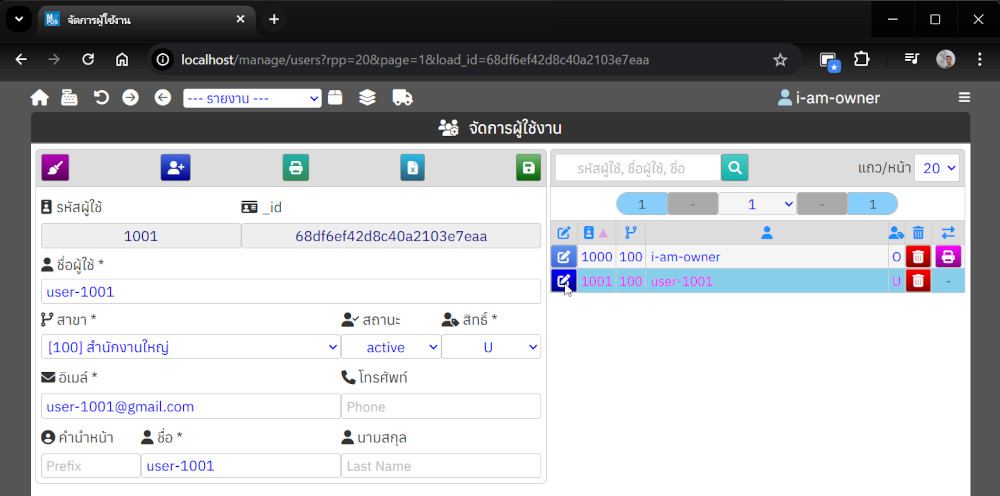This screenshot has height=496, width=1000.
Task: Open the cash register (POS) icon
Action: [x=69, y=97]
